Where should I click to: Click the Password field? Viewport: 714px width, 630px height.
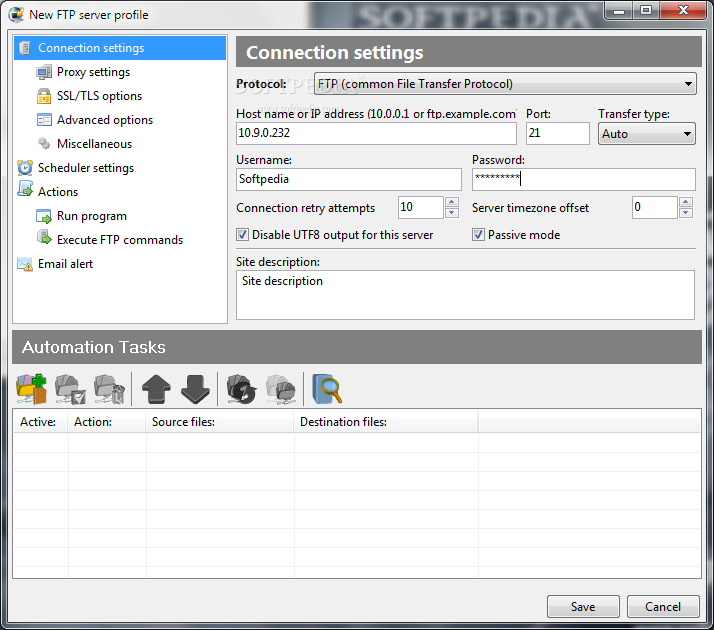click(x=584, y=179)
